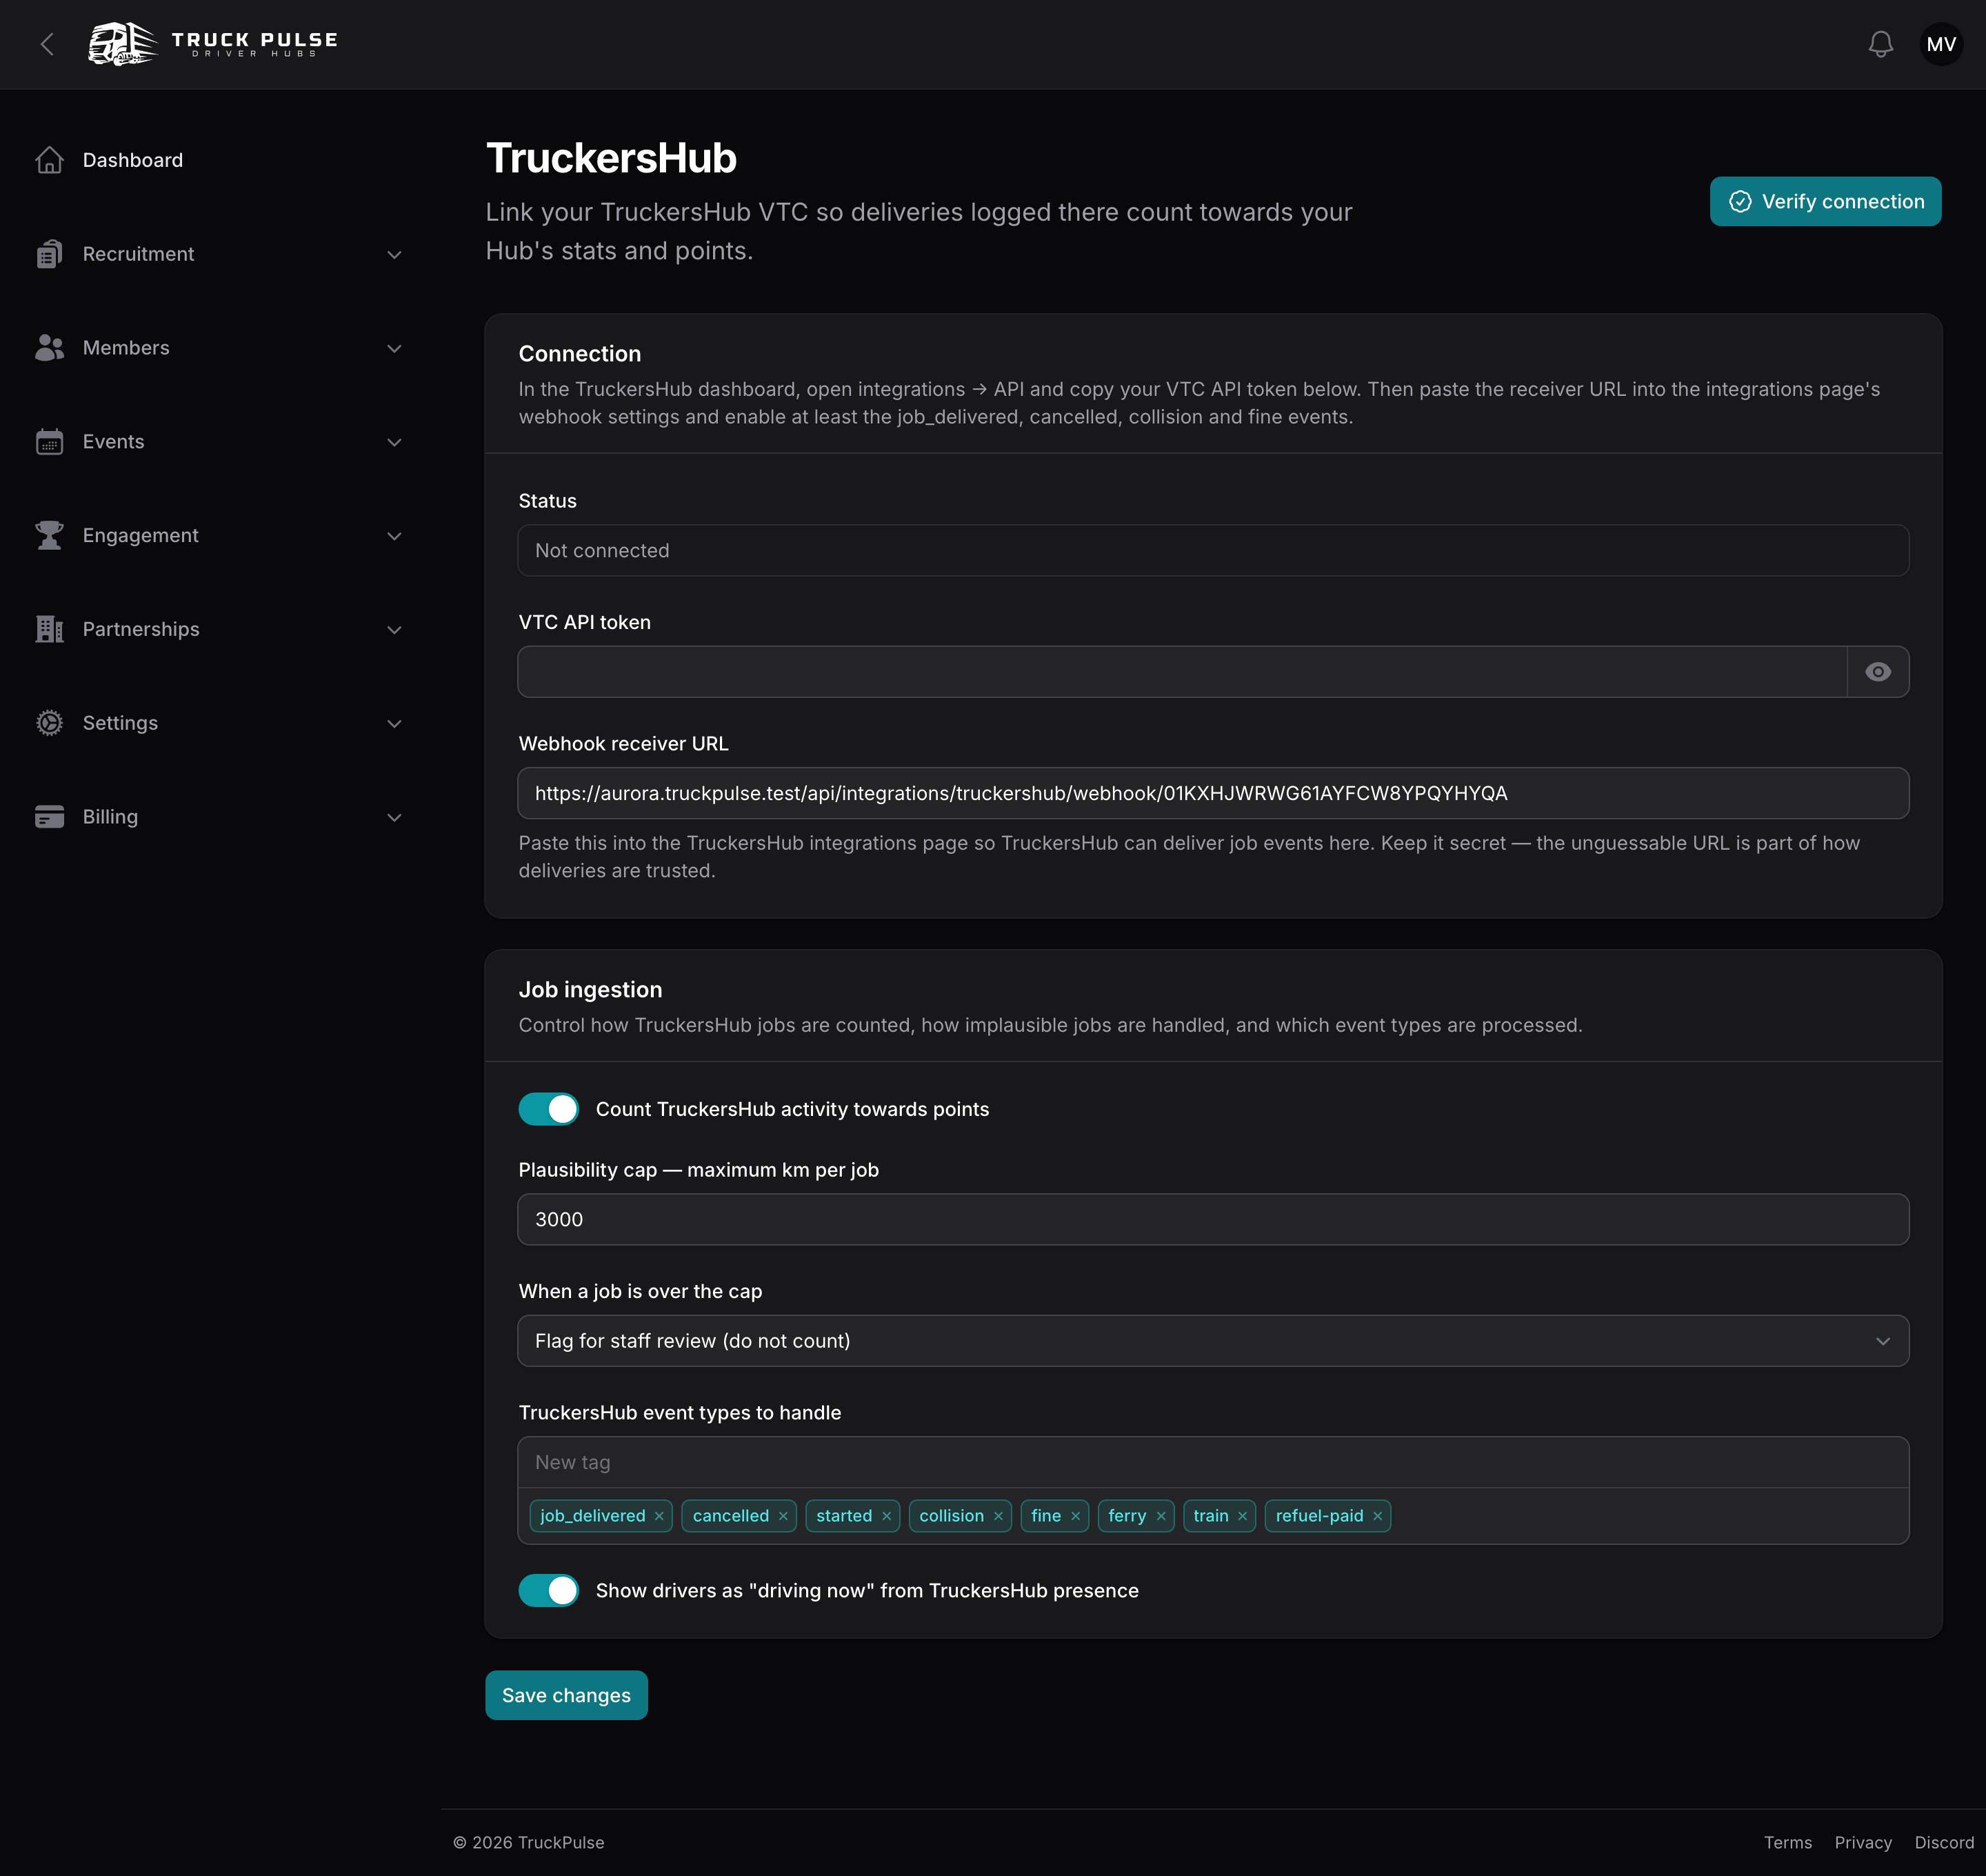Remove the started tag

click(x=886, y=1516)
